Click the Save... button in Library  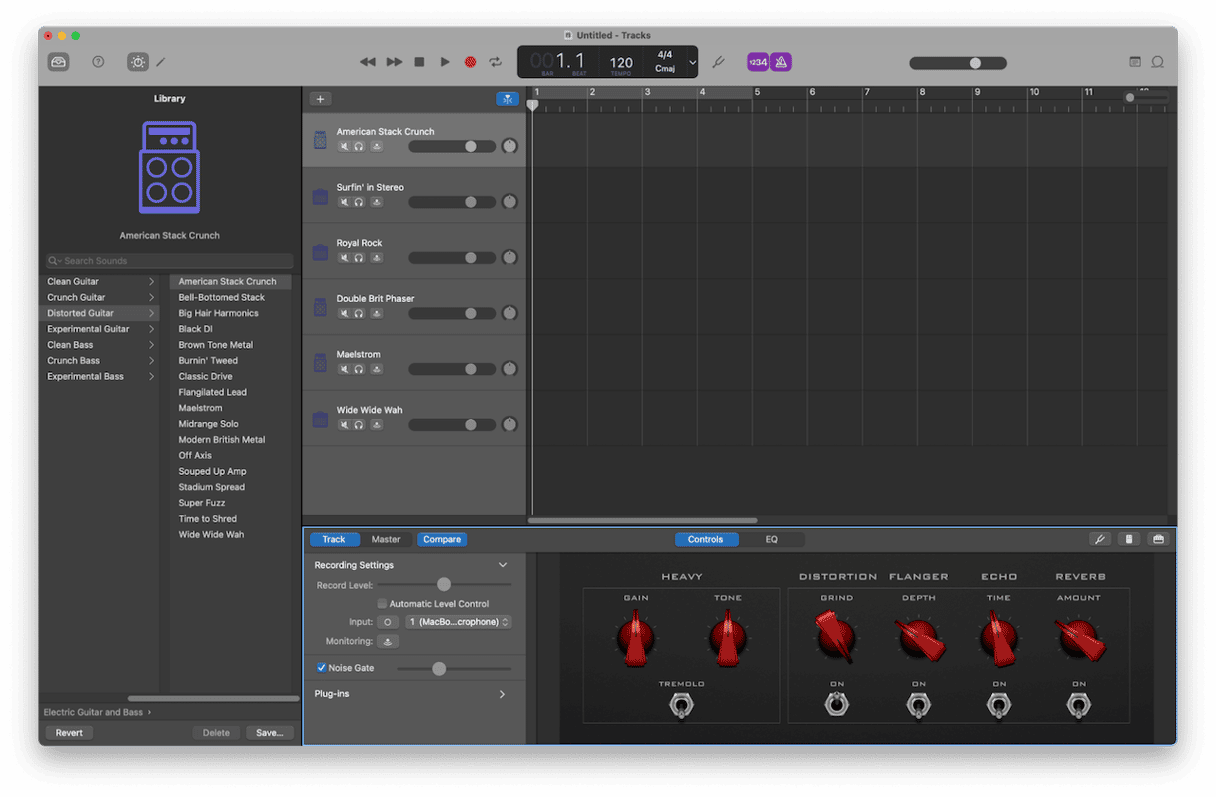point(269,733)
